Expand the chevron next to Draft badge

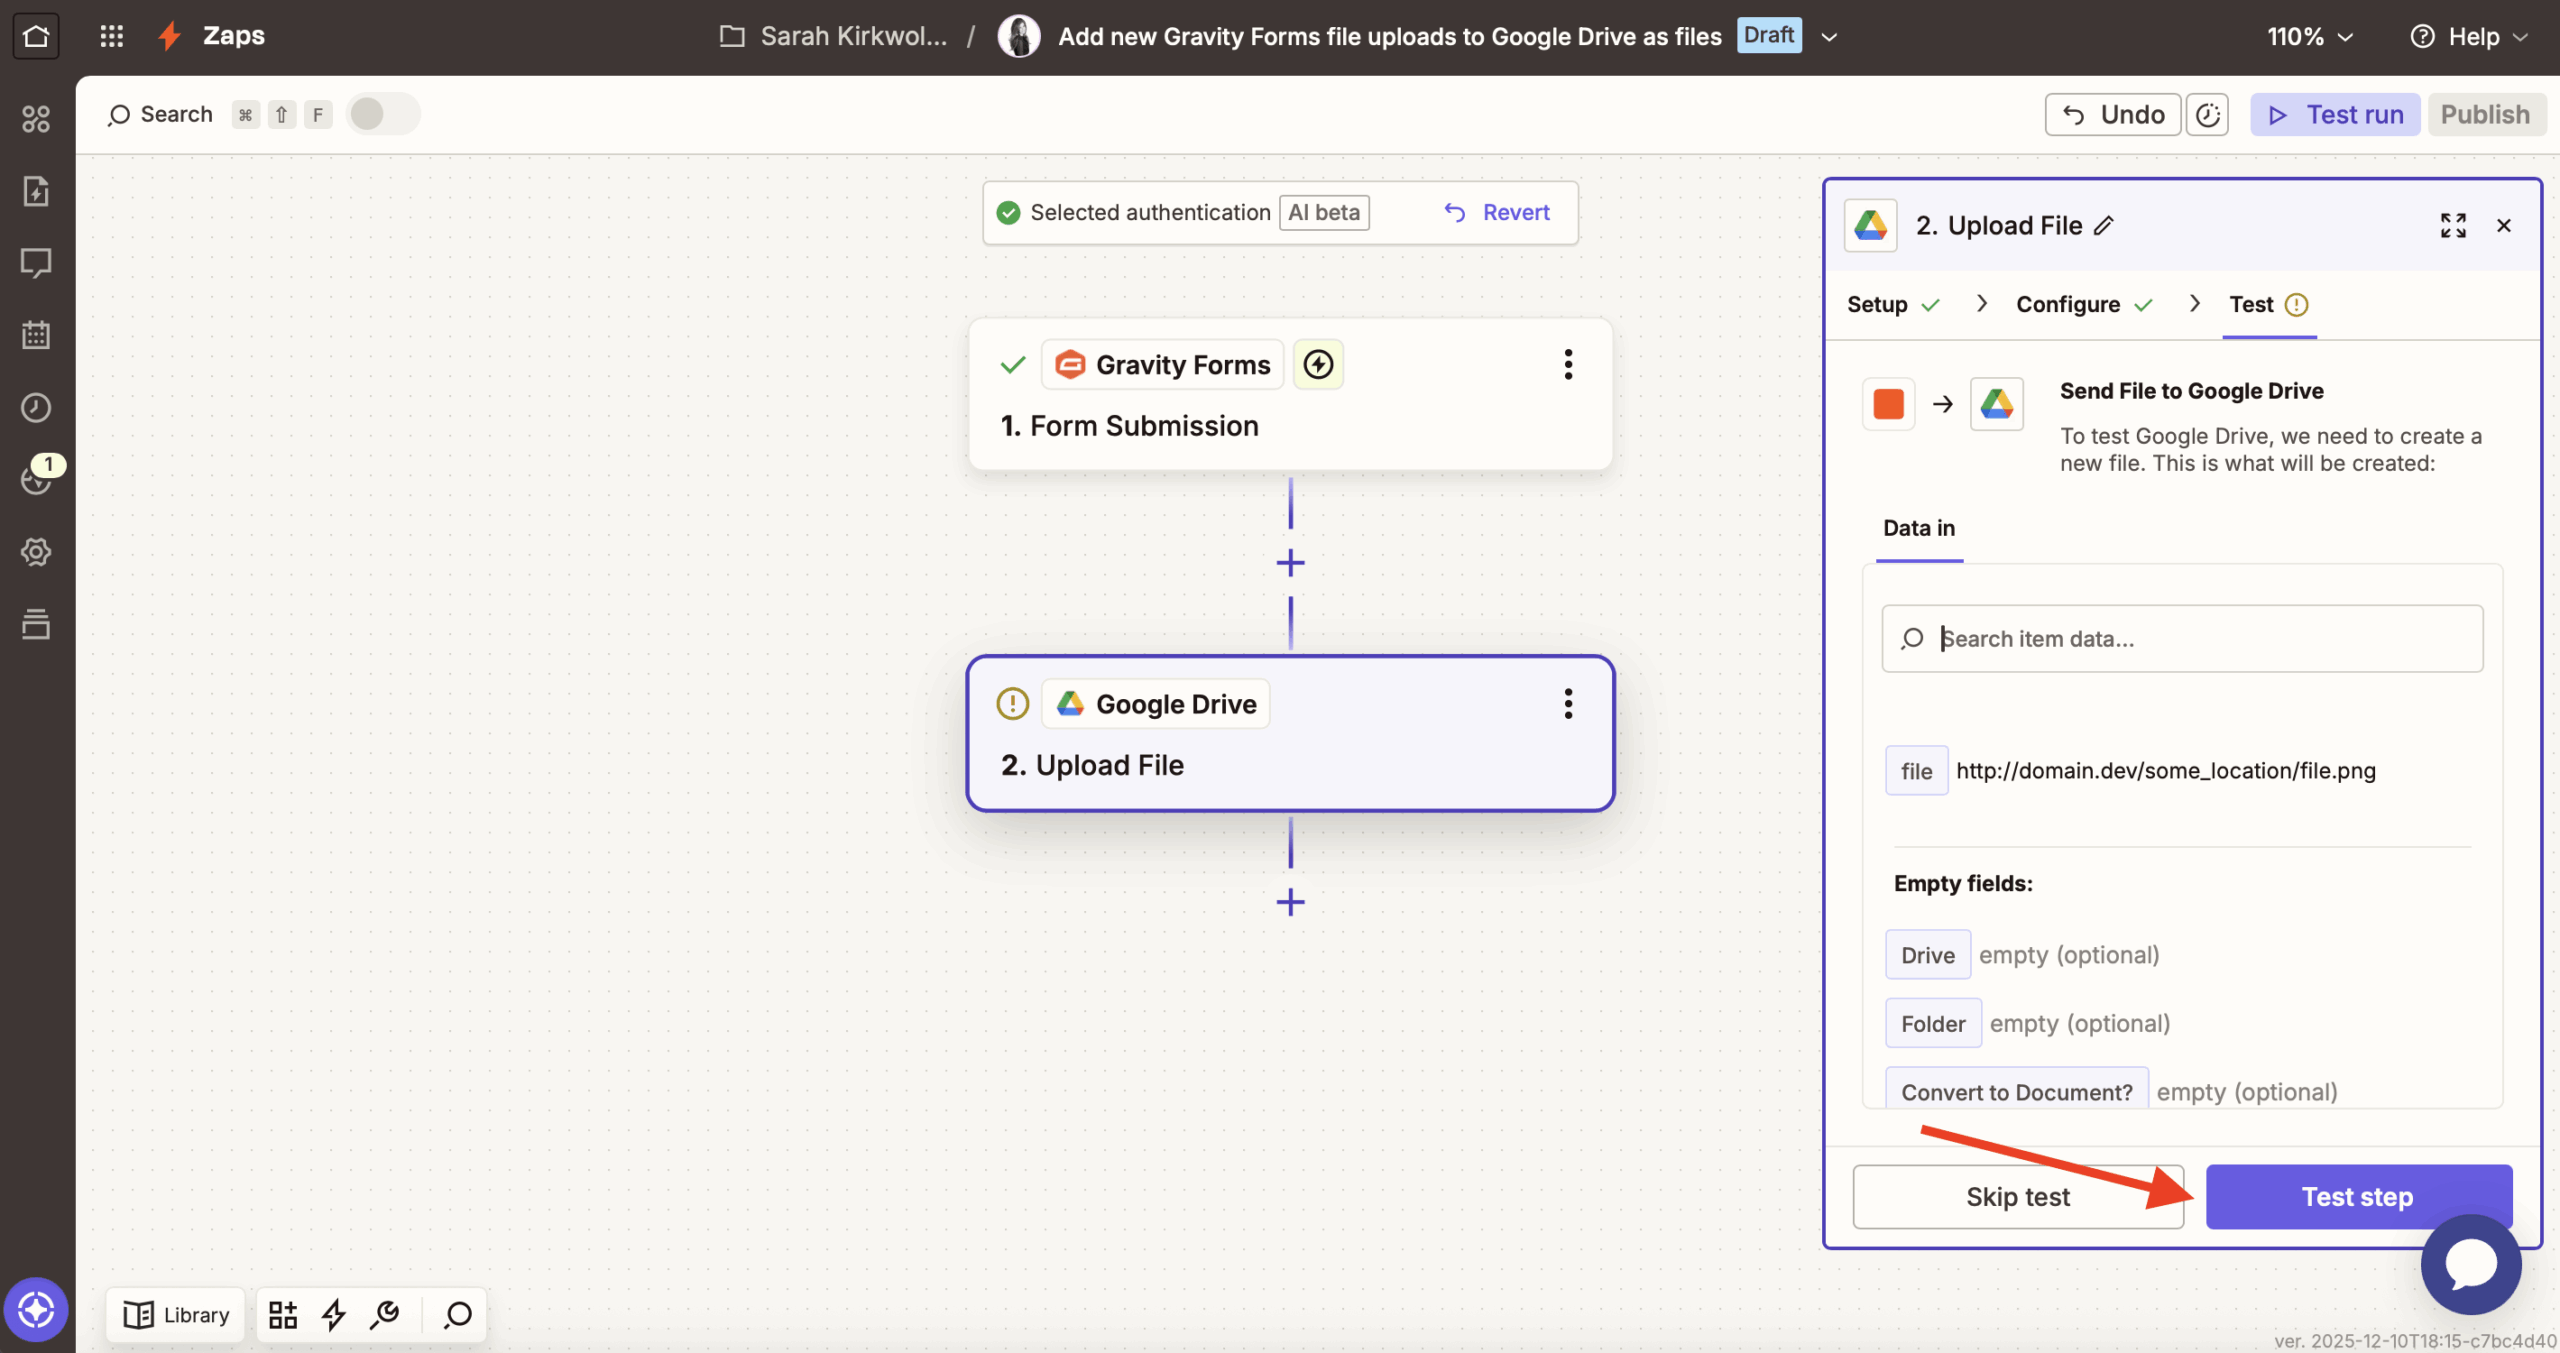1829,36
